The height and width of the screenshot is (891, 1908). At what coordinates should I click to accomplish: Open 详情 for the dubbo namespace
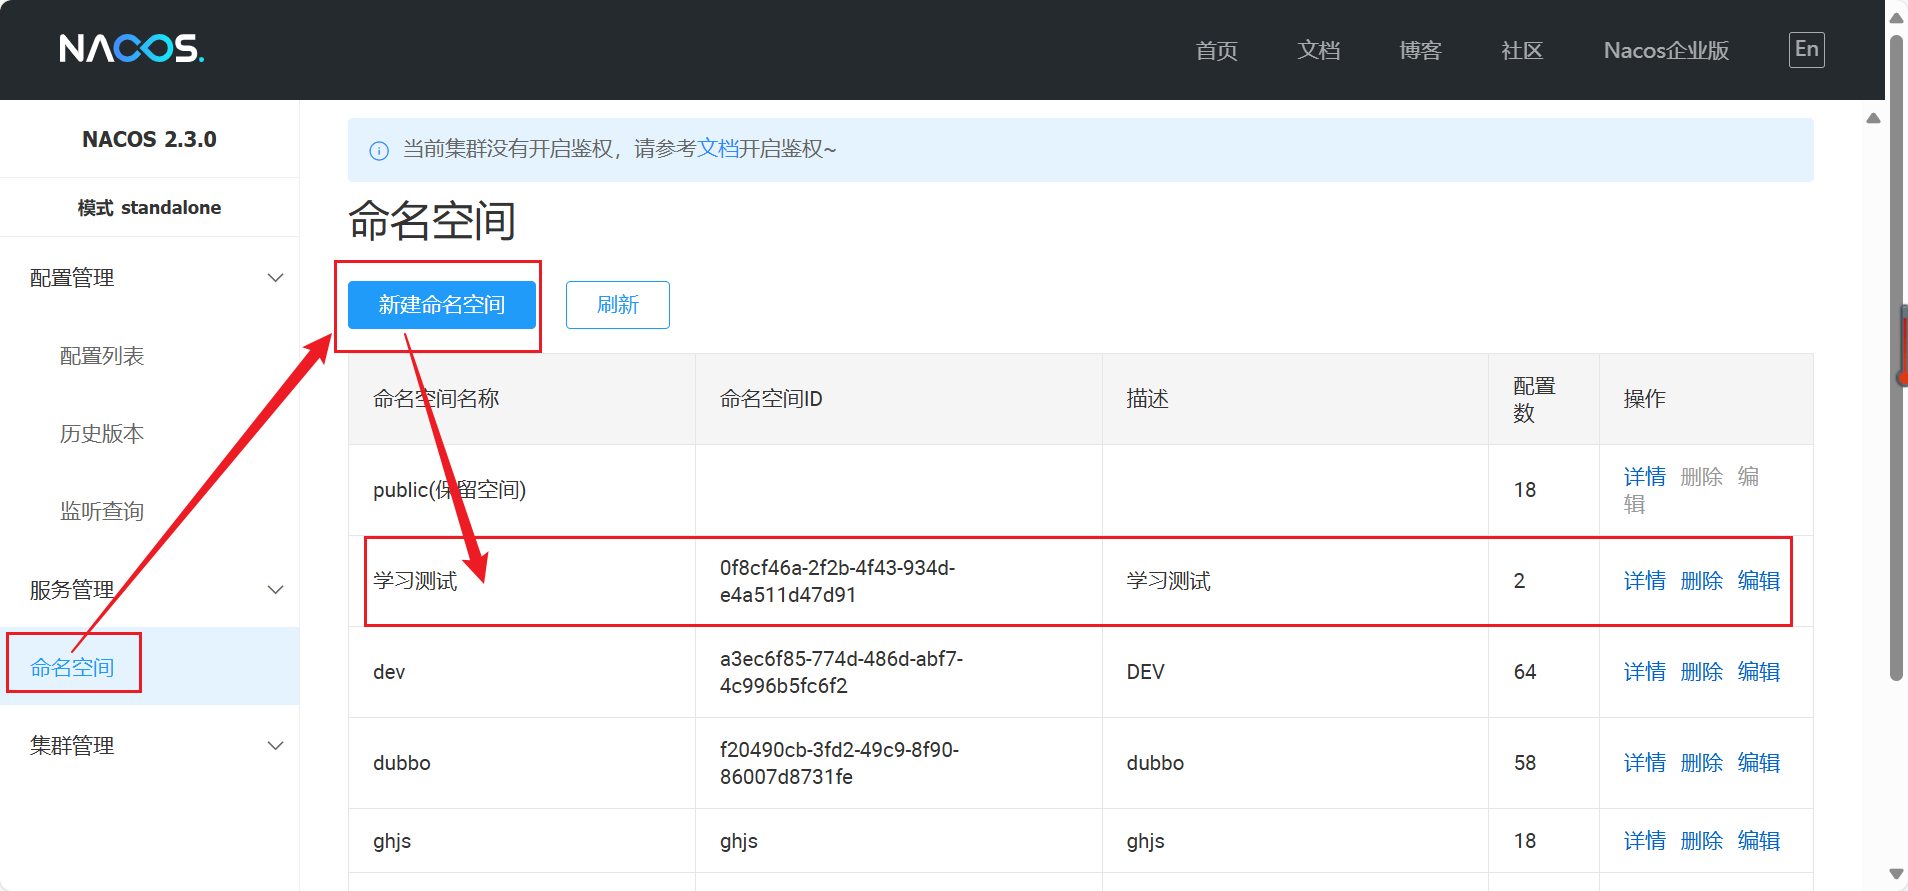pyautogui.click(x=1645, y=763)
